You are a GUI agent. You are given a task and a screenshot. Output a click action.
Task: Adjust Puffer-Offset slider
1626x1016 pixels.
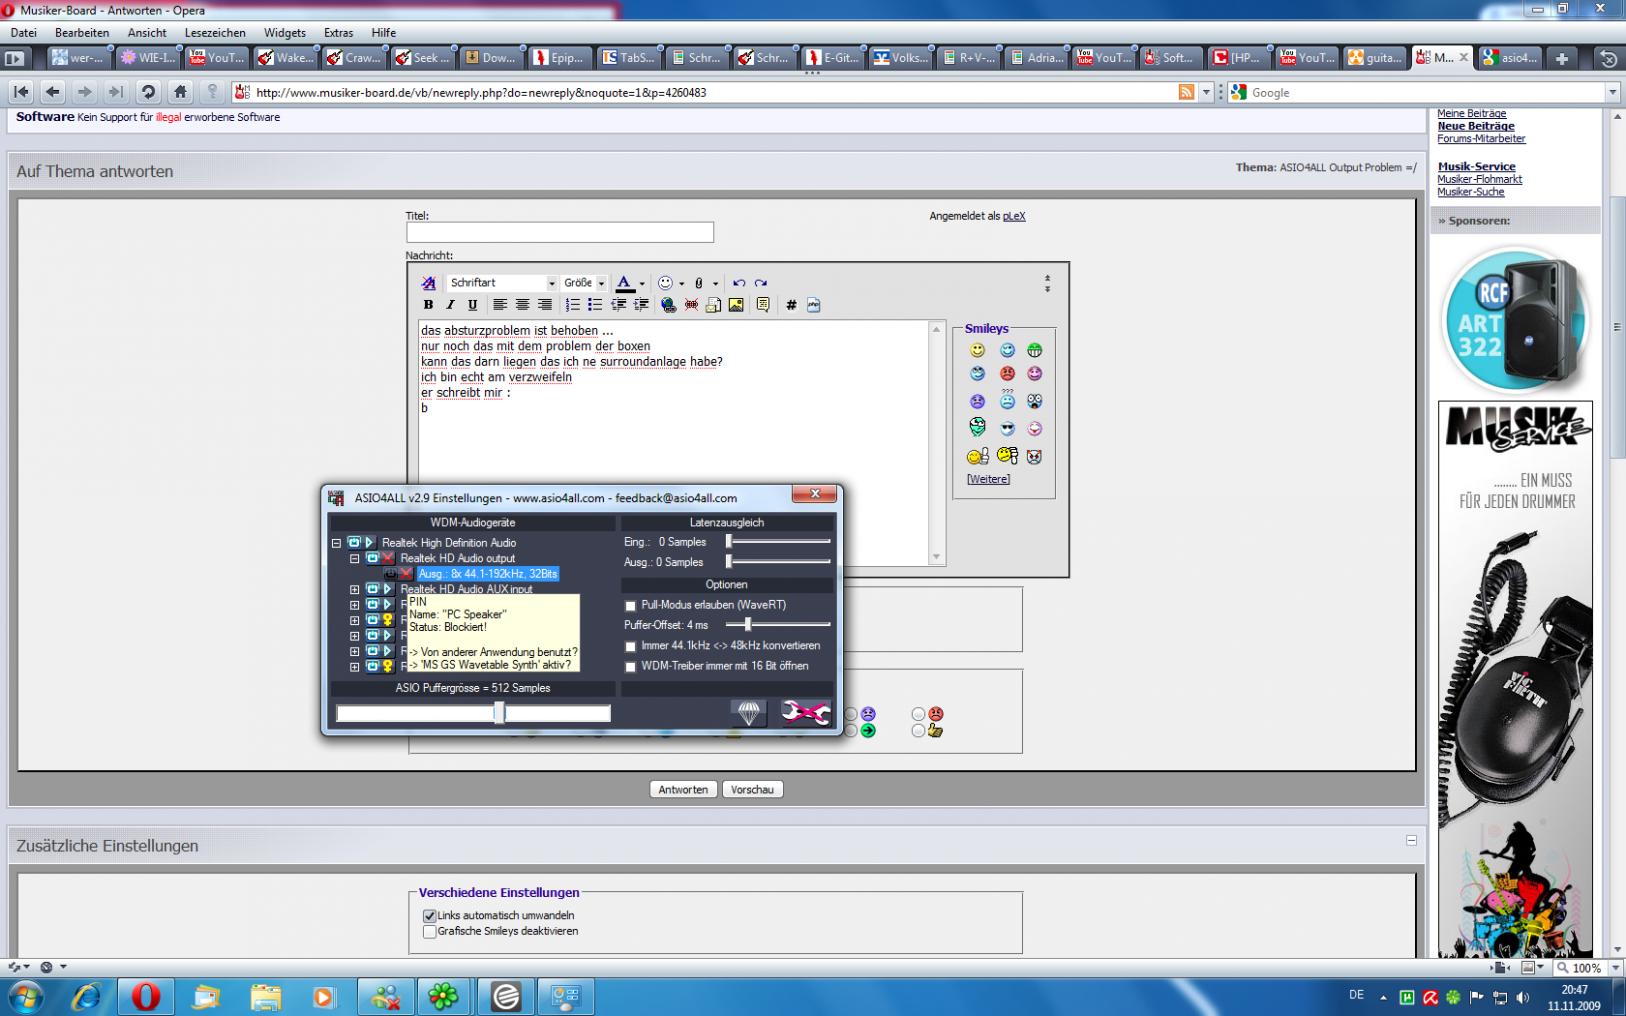coord(746,625)
